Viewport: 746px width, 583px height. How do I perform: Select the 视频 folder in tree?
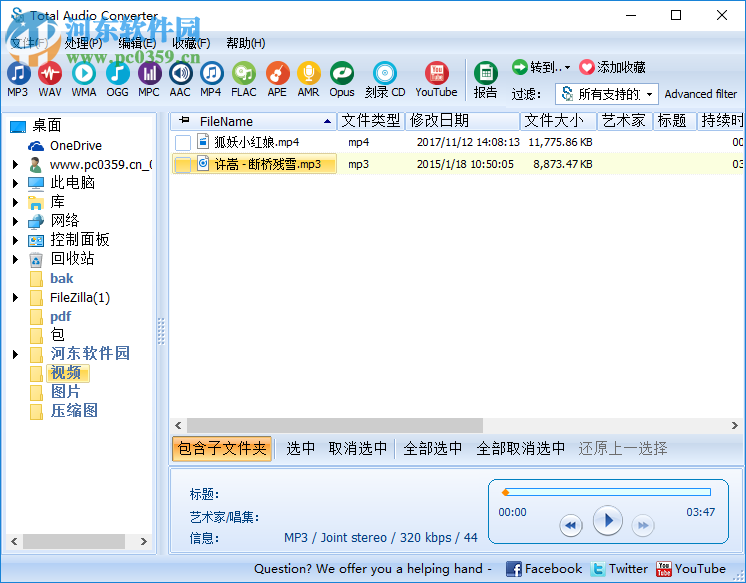click(x=66, y=373)
